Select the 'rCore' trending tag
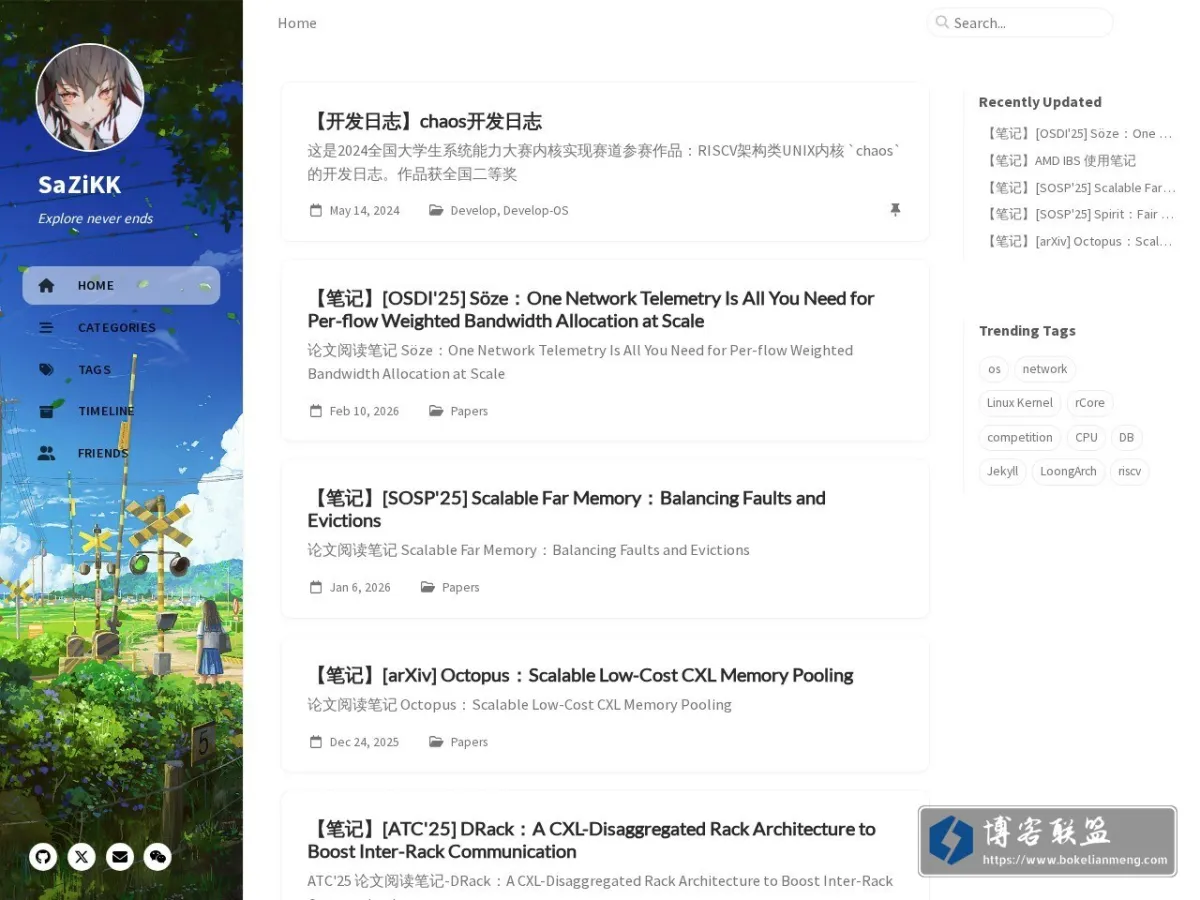This screenshot has width=1200, height=900. pyautogui.click(x=1090, y=403)
